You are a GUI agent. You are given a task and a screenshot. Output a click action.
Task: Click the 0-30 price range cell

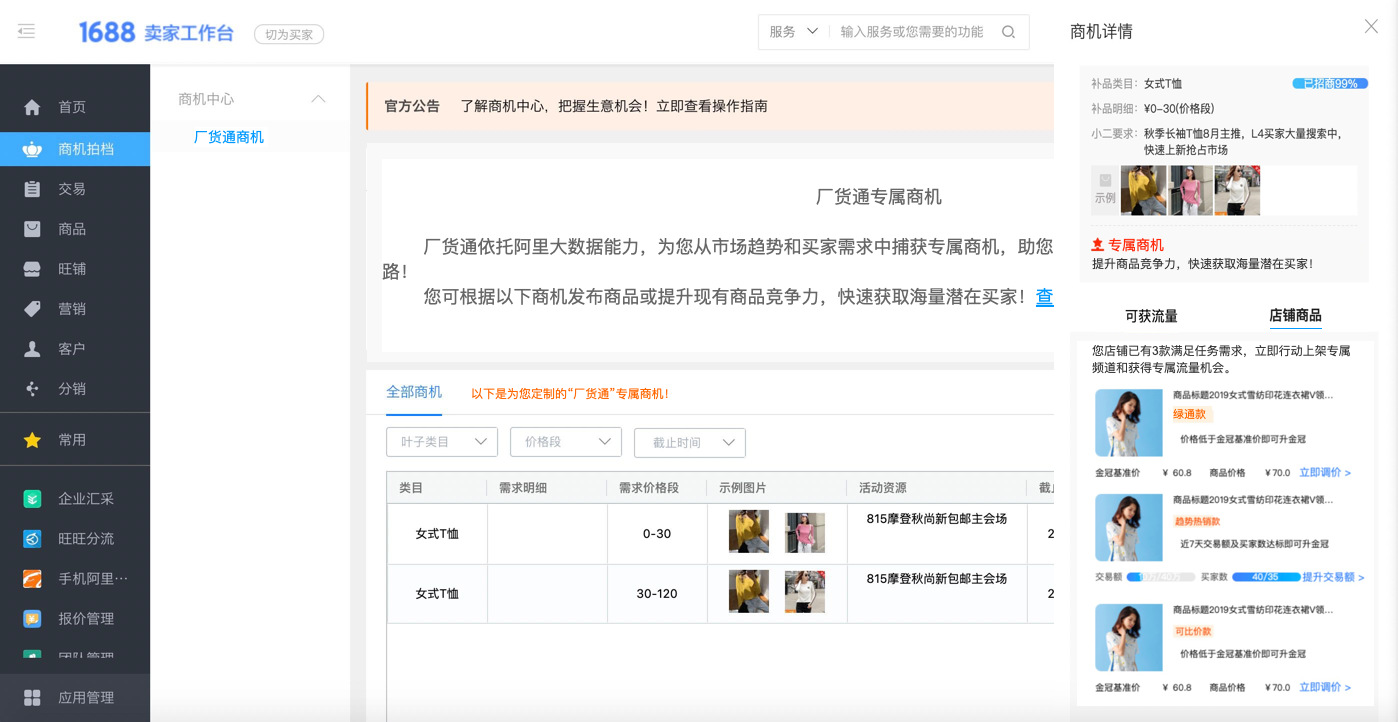(x=657, y=534)
